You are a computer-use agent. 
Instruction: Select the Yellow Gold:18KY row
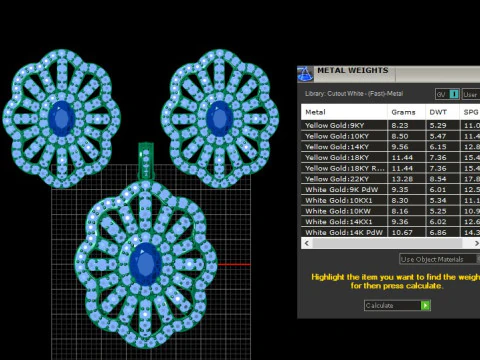point(390,157)
